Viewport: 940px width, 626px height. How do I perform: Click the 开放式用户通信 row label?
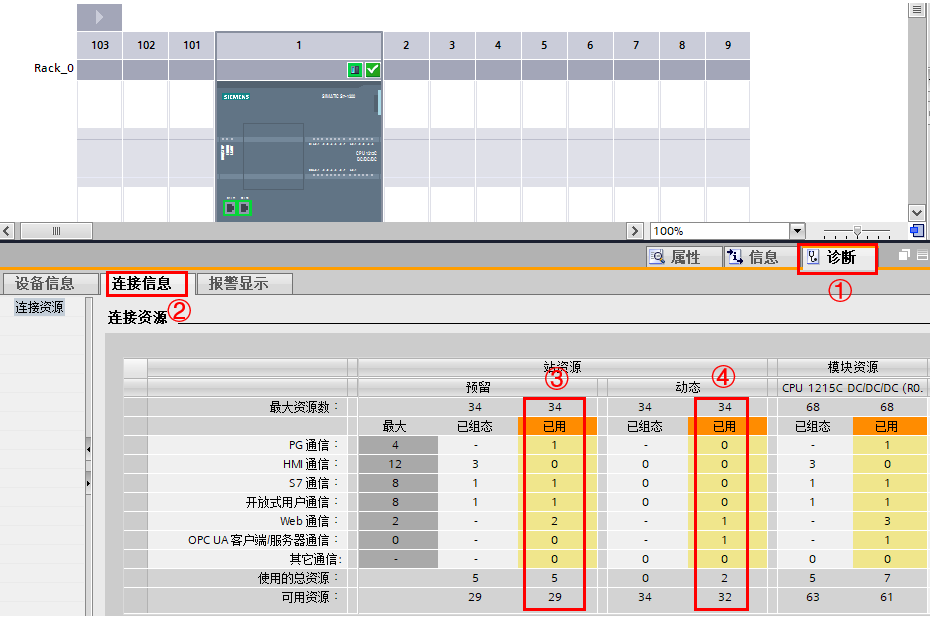click(291, 502)
